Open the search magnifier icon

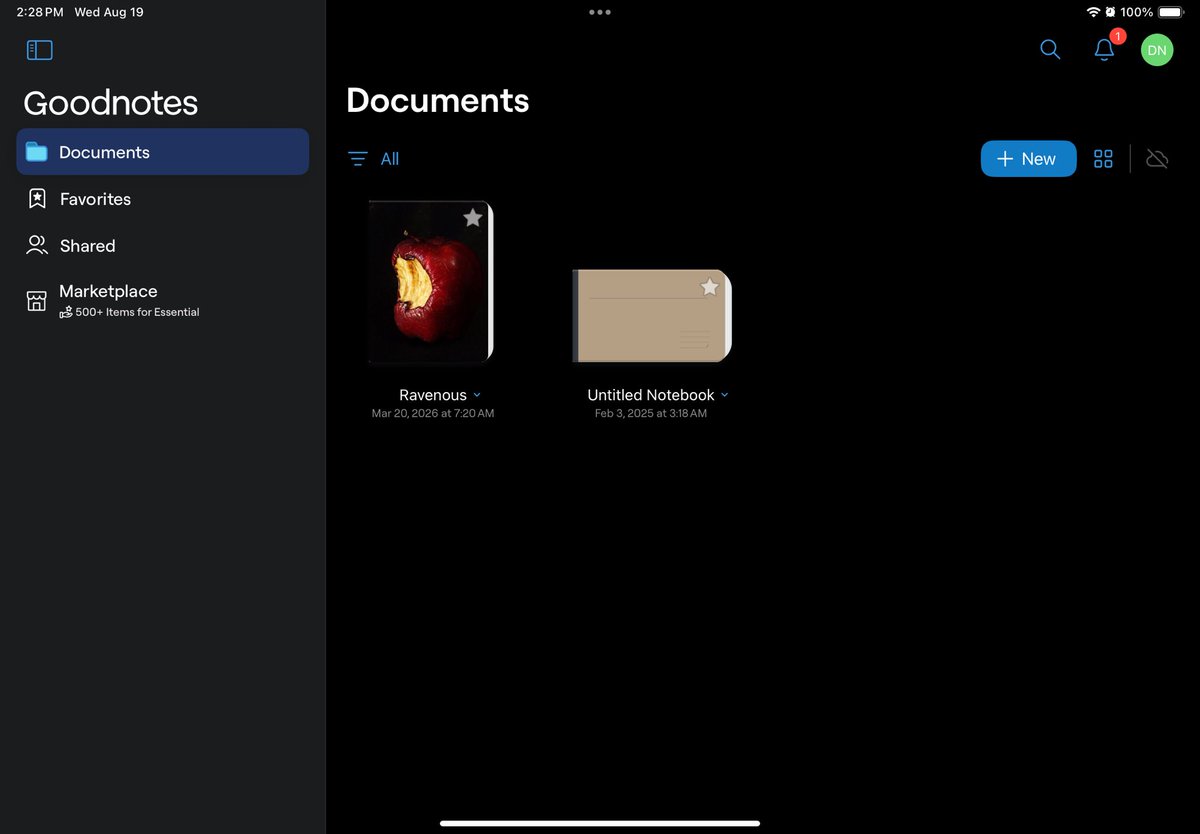tap(1050, 49)
